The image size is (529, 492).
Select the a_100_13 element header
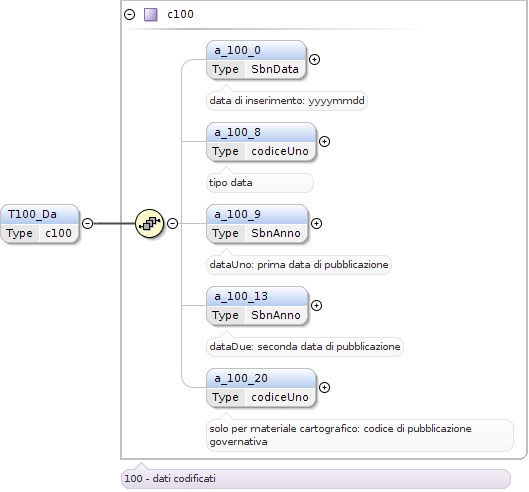pyautogui.click(x=257, y=296)
